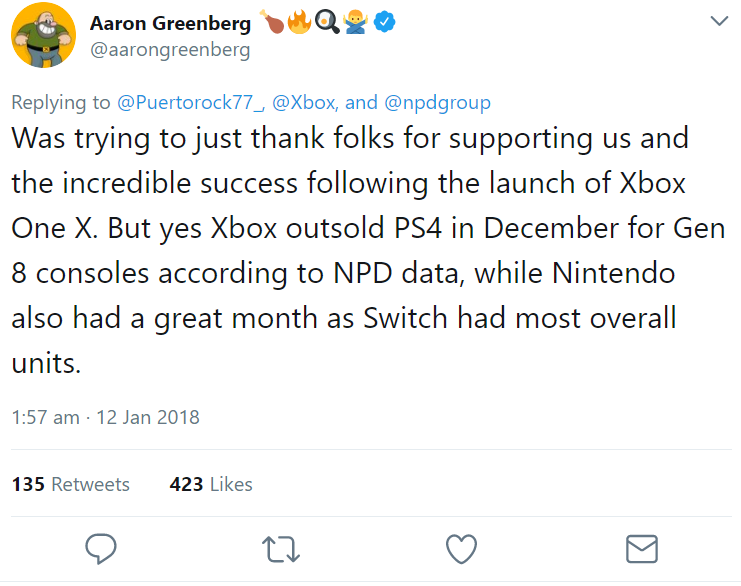The image size is (741, 586).
Task: Send tweet via the envelope message icon
Action: (640, 548)
